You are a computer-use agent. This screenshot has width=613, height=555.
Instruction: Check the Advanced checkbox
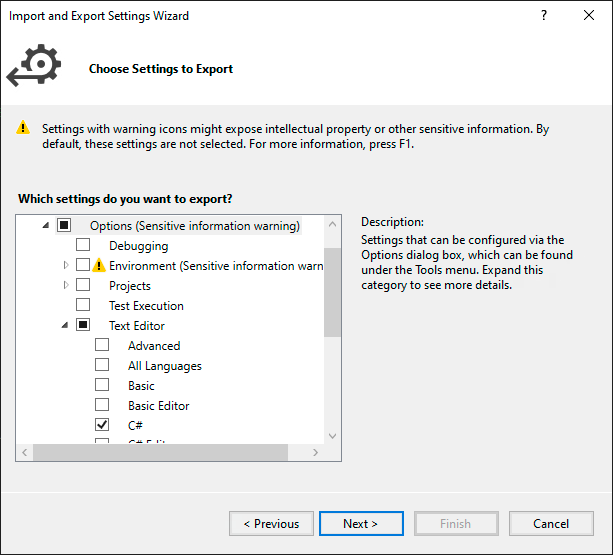(102, 345)
